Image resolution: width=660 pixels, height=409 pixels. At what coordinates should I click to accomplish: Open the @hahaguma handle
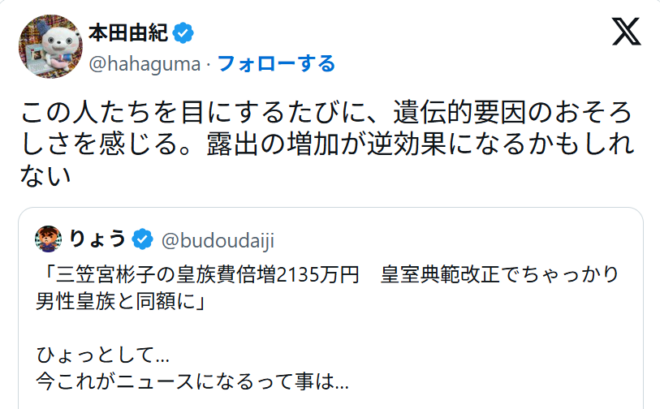pos(145,64)
